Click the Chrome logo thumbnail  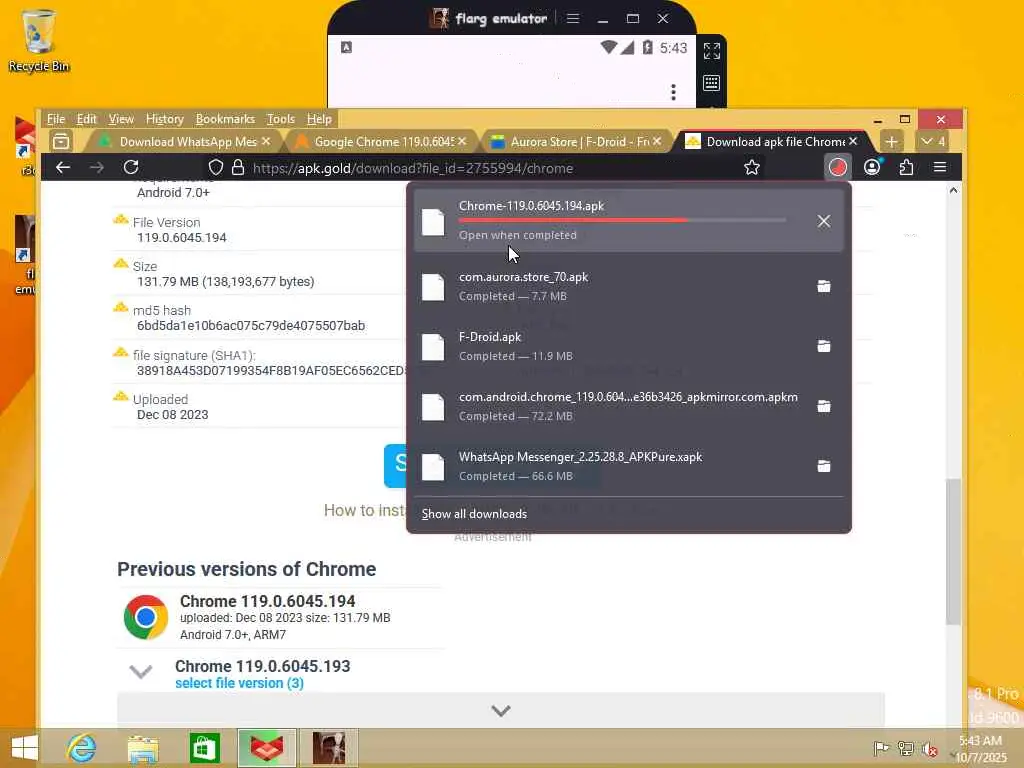146,617
